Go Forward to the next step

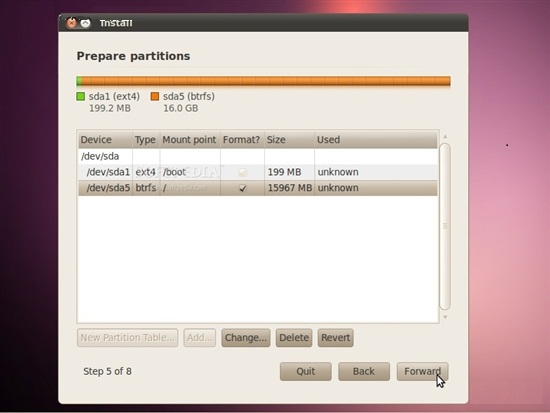point(422,371)
